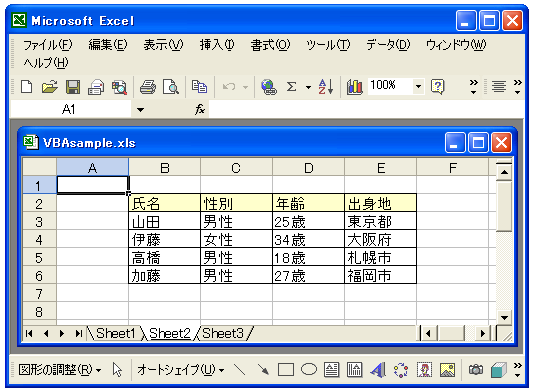The height and width of the screenshot is (392, 533).
Task: Insert a horizontal Text Box
Action: coord(331,370)
